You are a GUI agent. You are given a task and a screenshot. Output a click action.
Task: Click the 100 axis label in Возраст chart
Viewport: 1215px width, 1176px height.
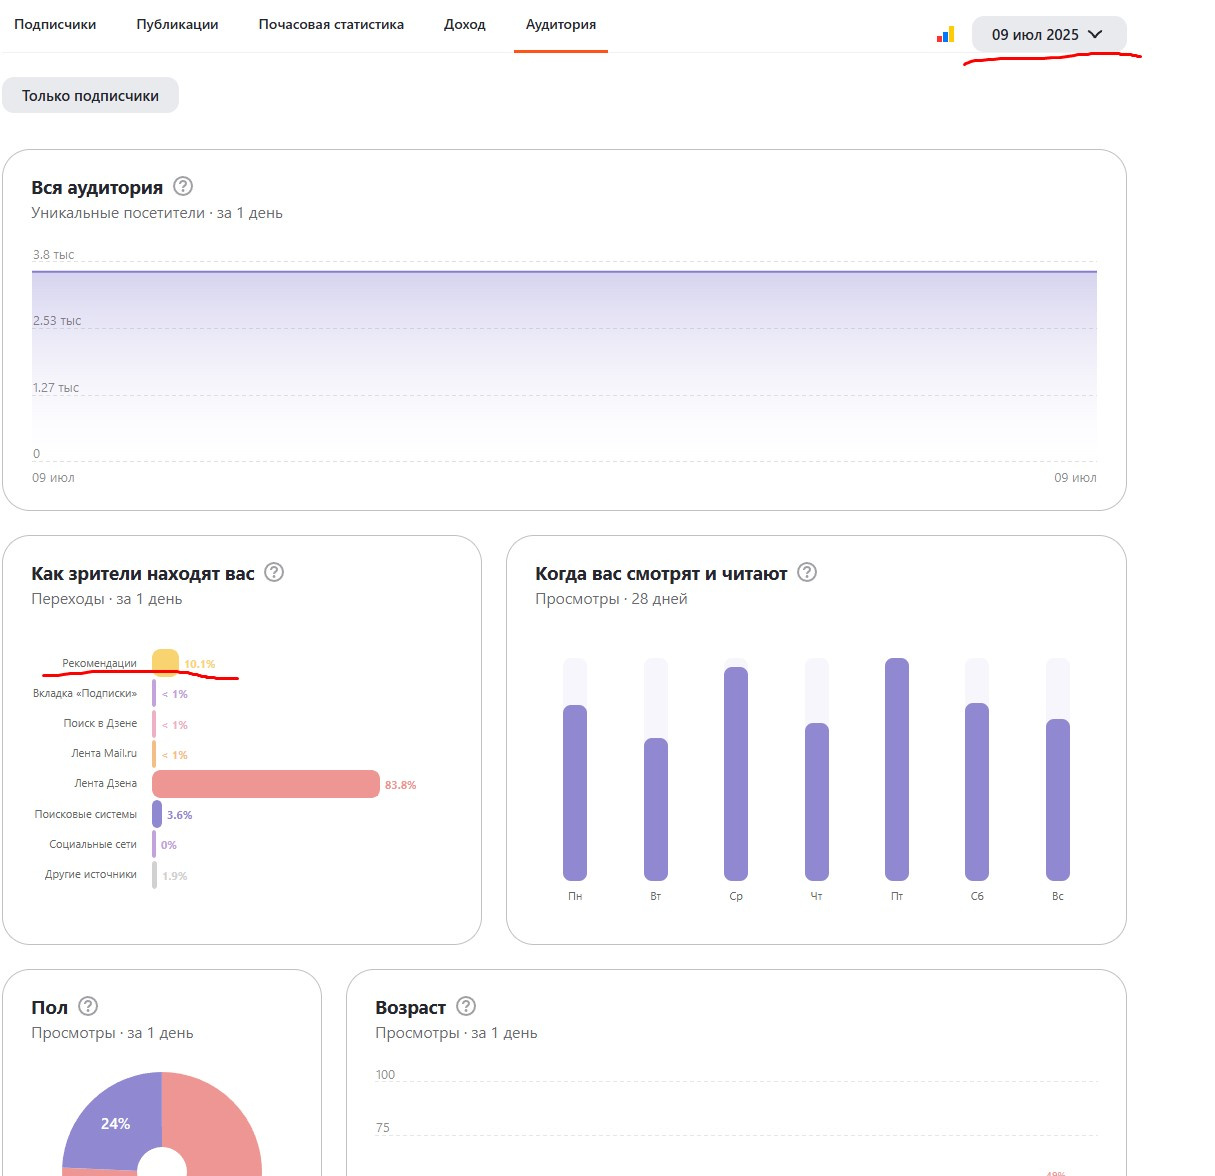tap(386, 1075)
